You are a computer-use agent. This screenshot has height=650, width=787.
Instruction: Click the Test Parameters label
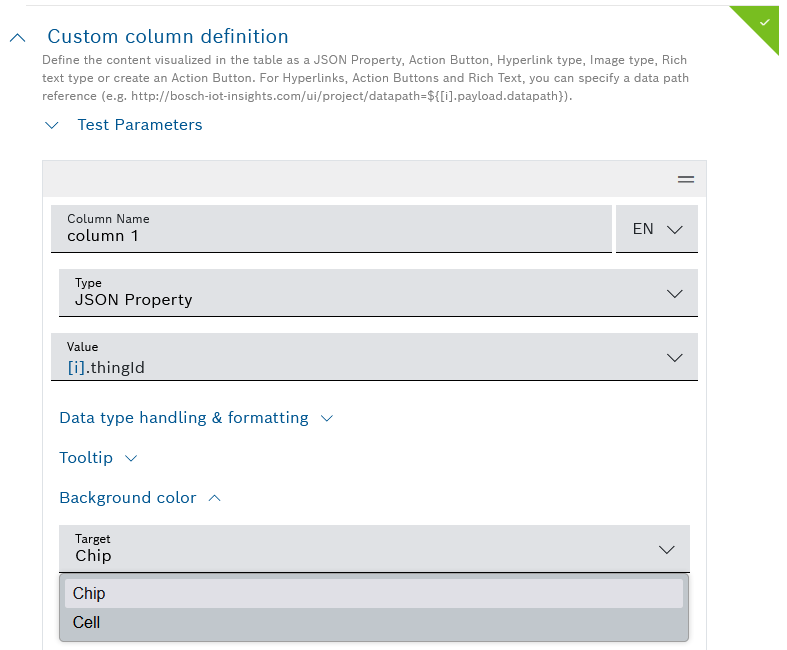(140, 125)
